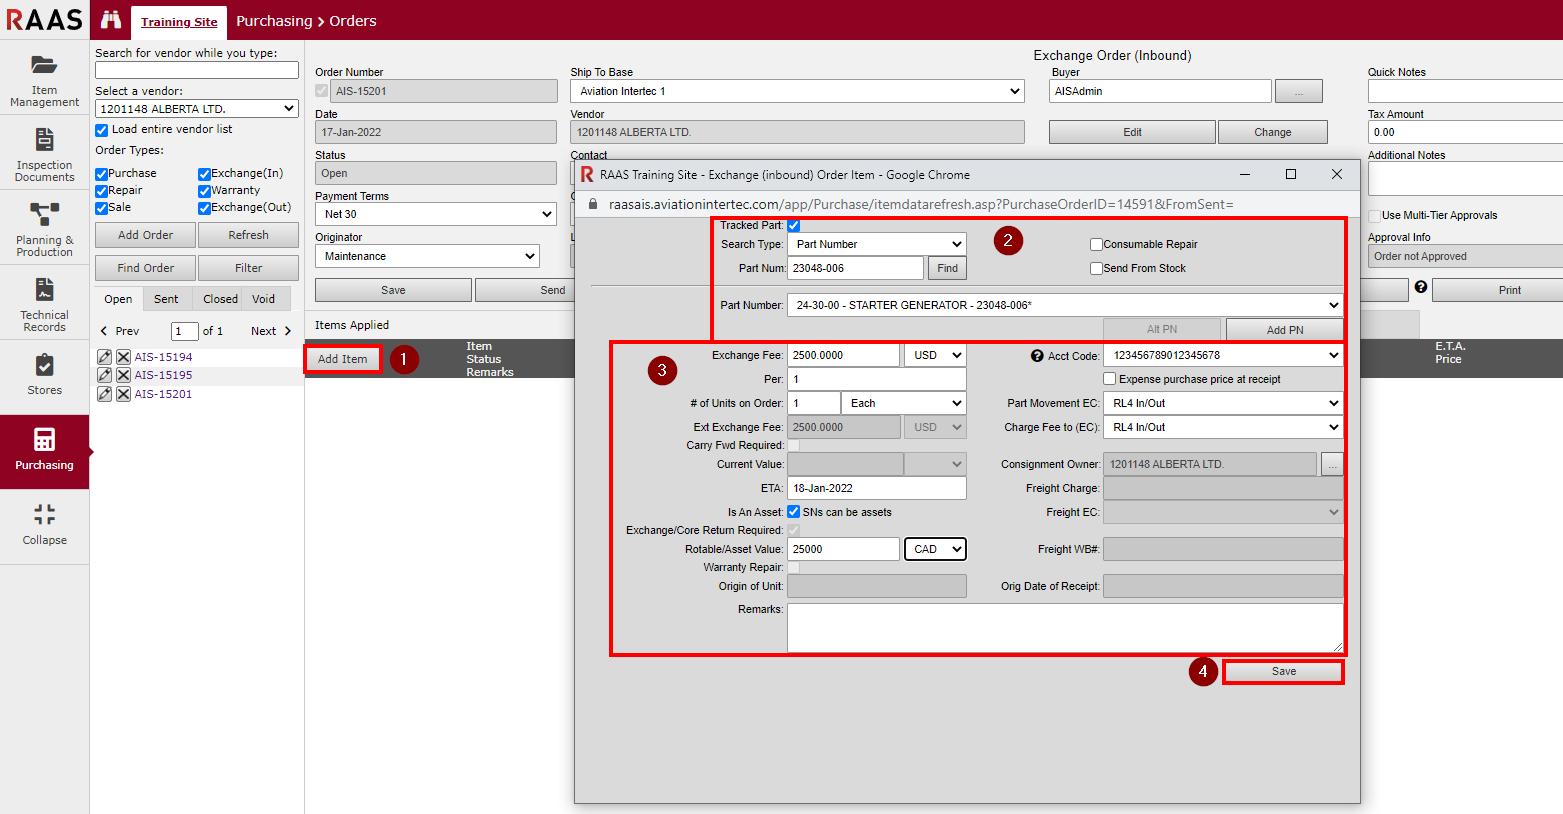Switch to the Closed orders tab
The height and width of the screenshot is (814, 1563).
[220, 299]
